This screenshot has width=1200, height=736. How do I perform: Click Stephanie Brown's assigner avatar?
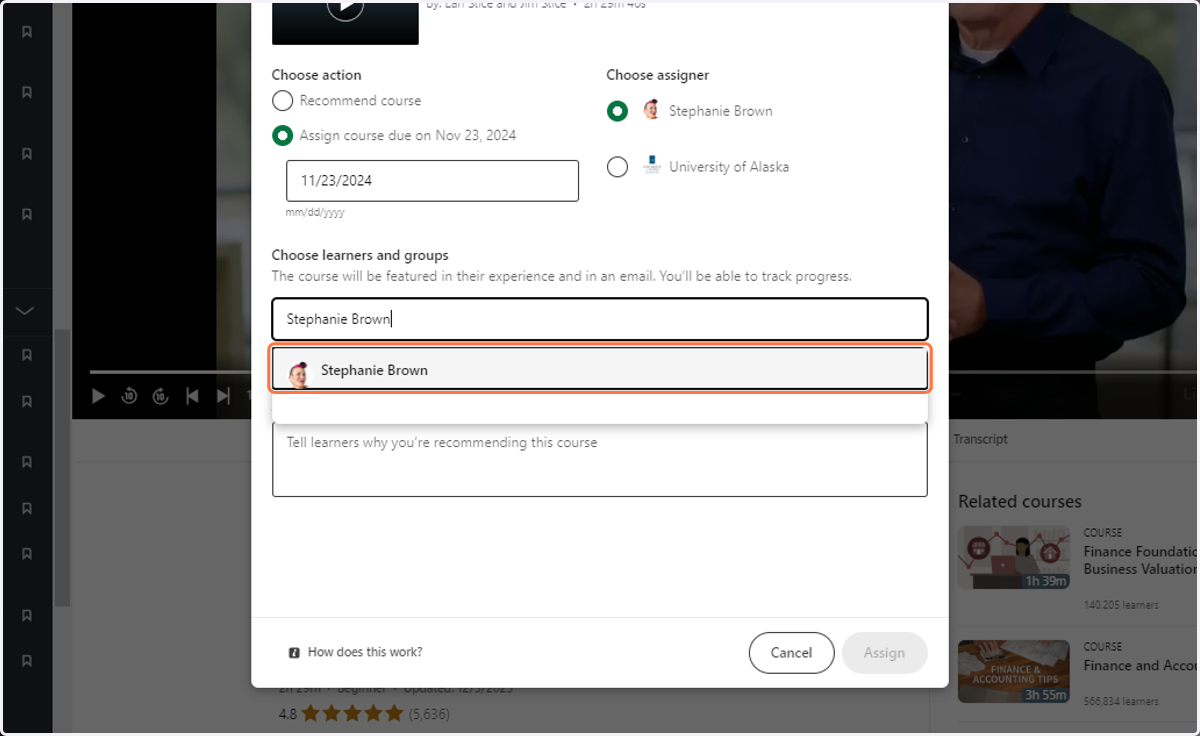click(651, 110)
